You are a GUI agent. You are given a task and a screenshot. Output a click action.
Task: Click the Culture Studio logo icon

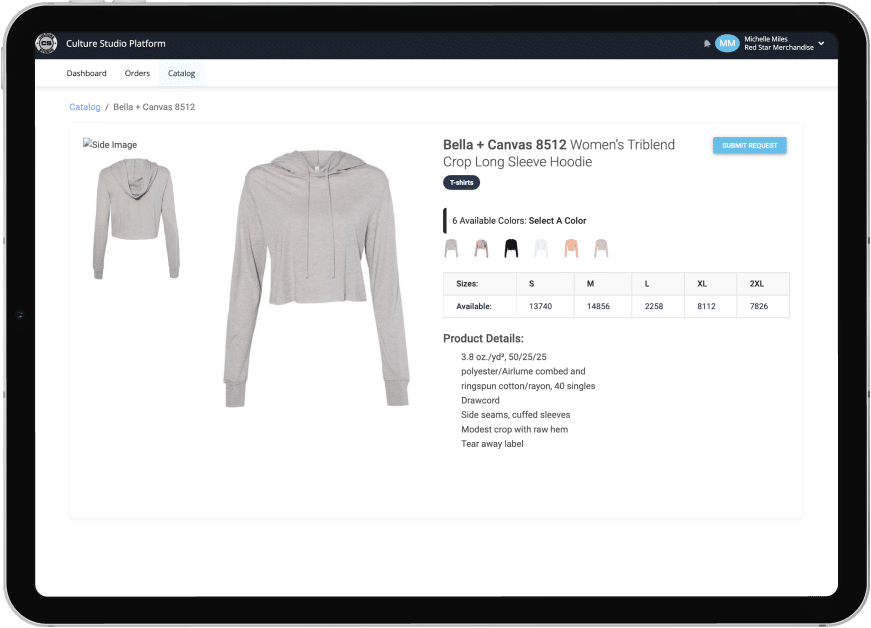point(46,44)
